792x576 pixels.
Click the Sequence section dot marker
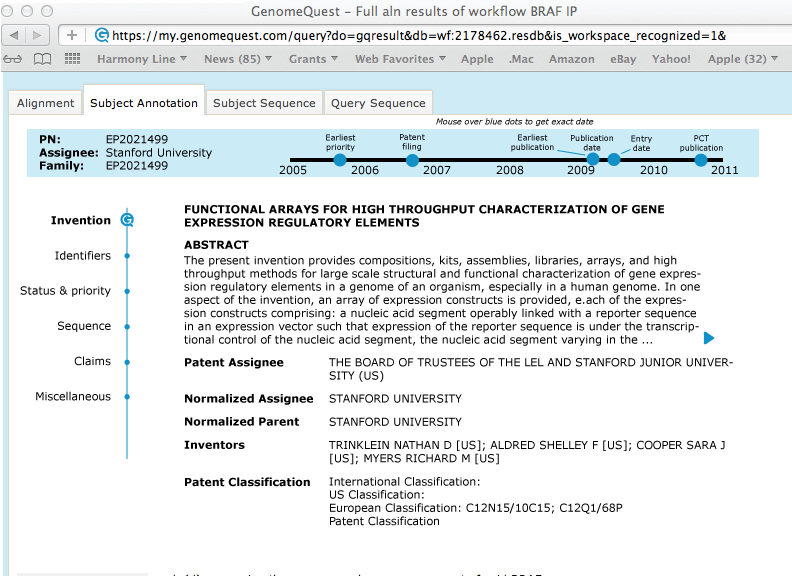pos(127,326)
